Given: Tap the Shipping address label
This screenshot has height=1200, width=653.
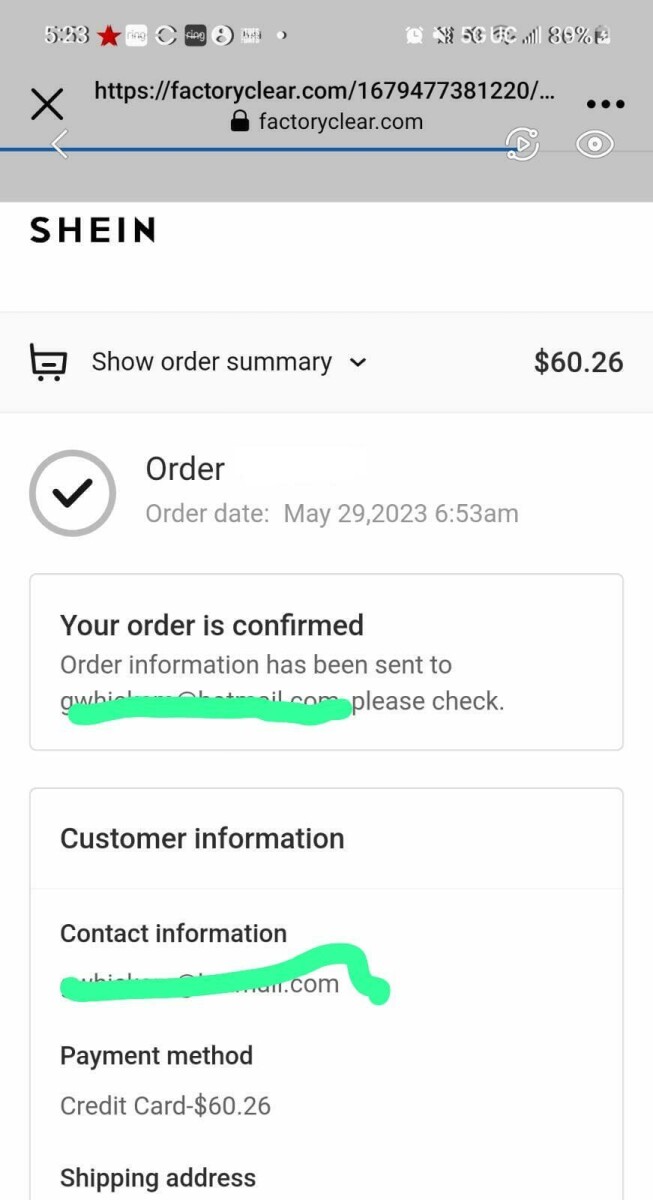Looking at the screenshot, I should (x=158, y=1178).
